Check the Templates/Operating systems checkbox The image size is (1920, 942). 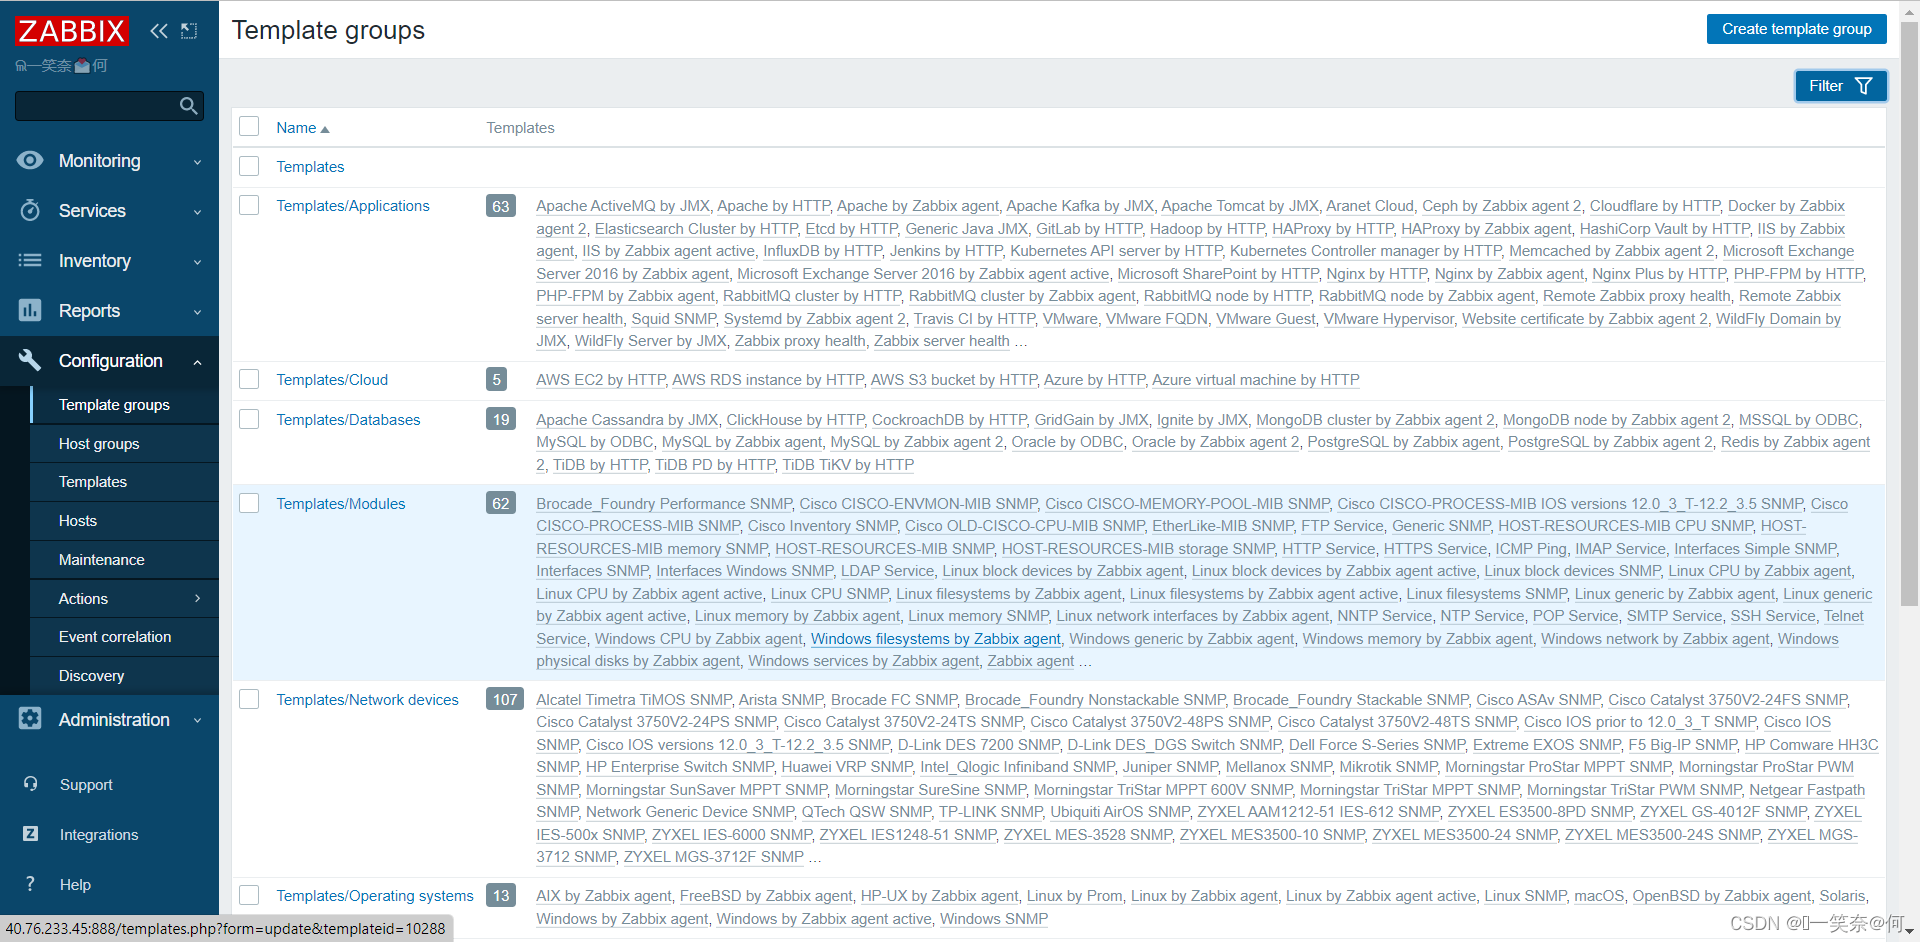(x=249, y=895)
